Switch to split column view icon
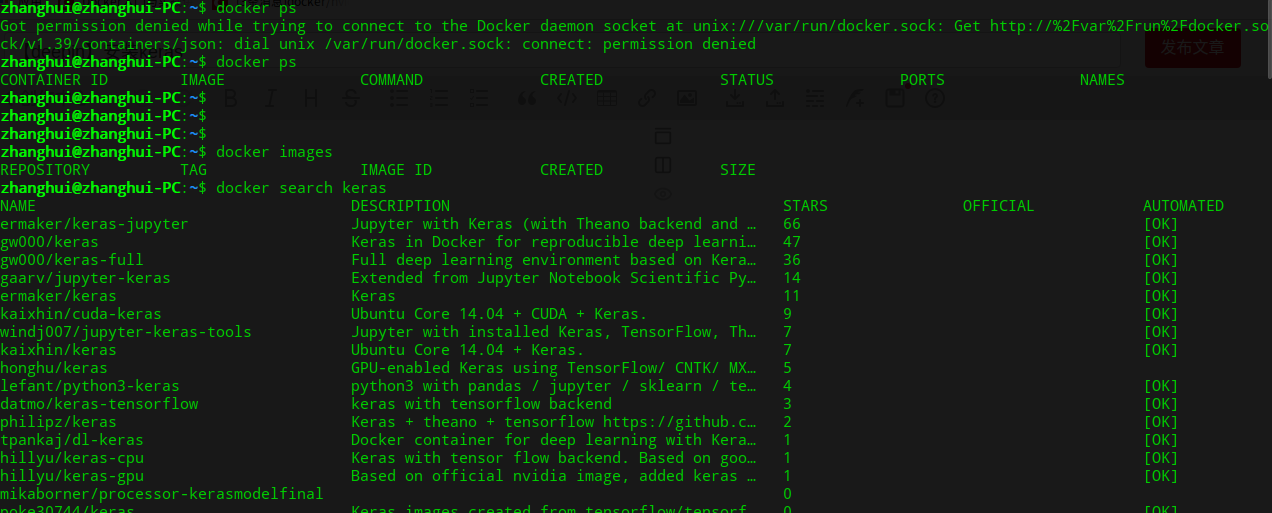The image size is (1272, 513). point(662,165)
